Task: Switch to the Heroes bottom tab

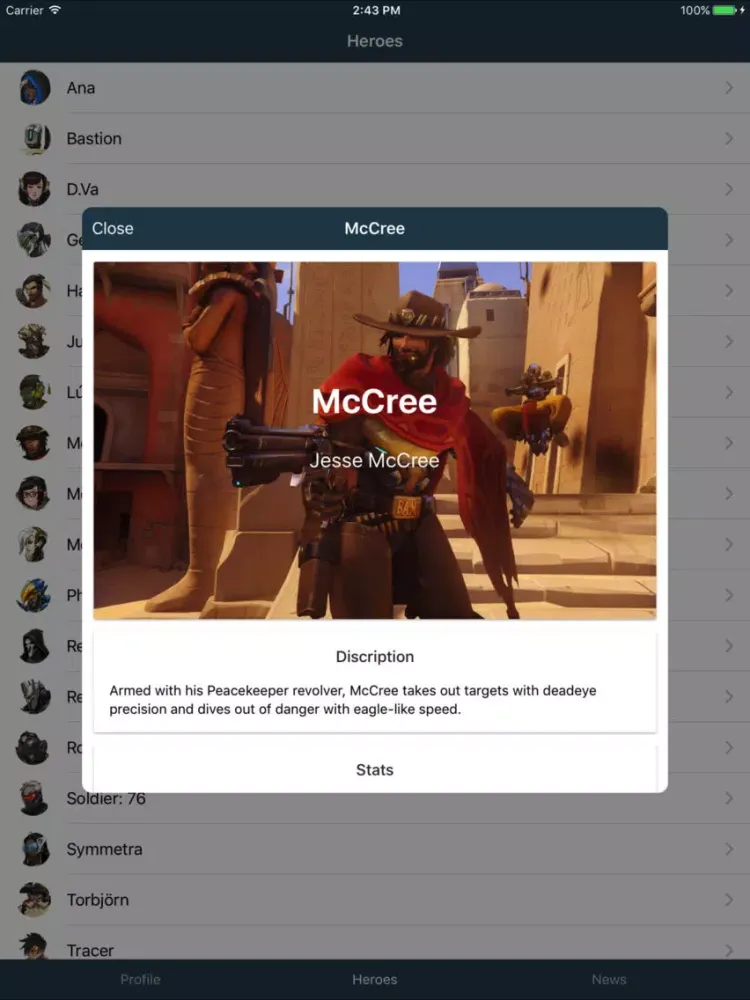Action: coord(374,979)
